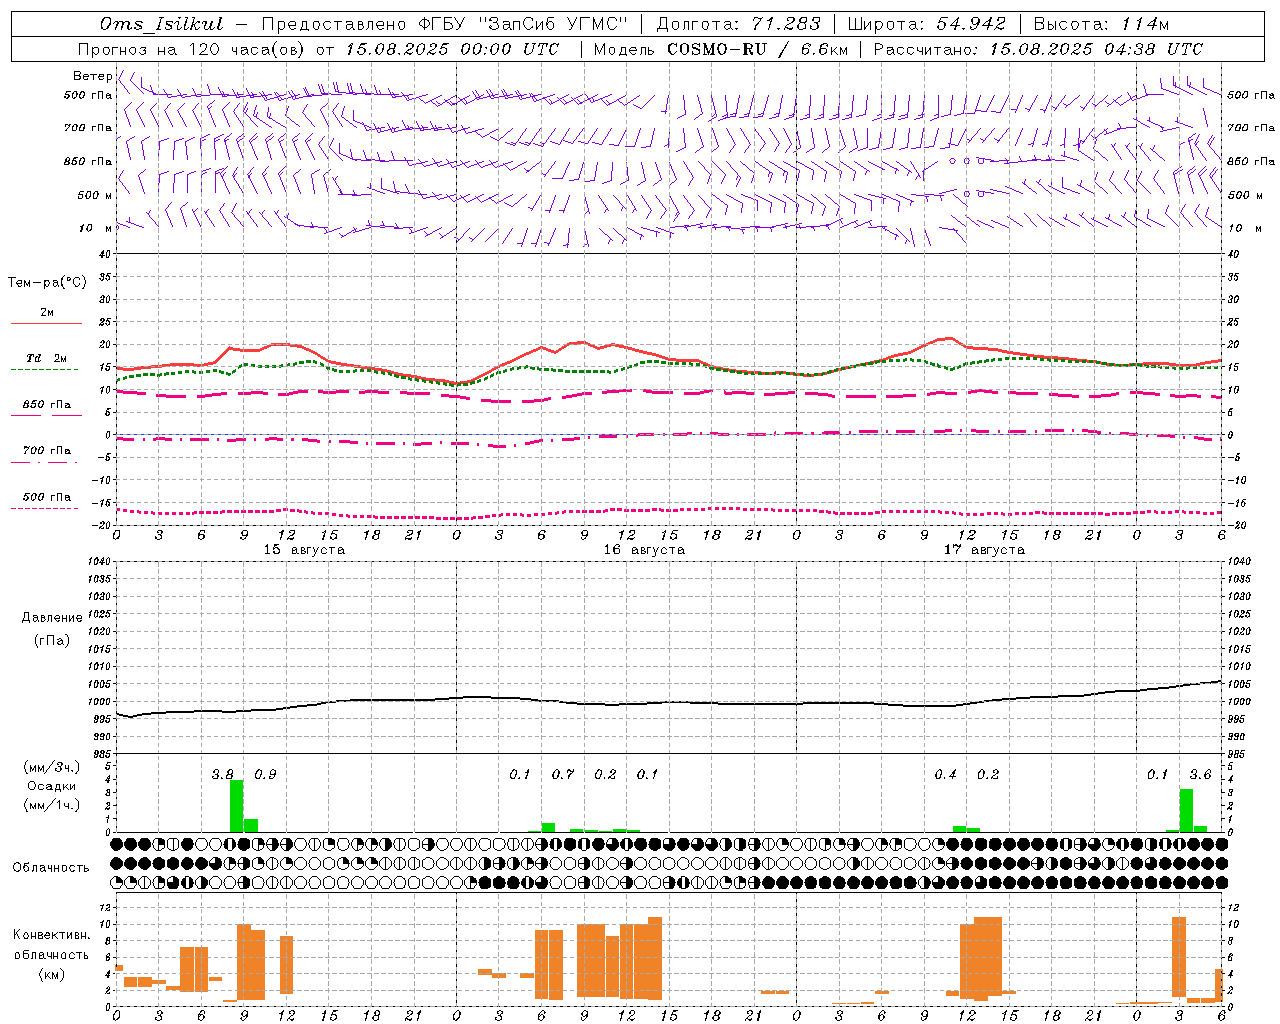1280x1024 pixels.
Task: Click "Прогноз на 120 часа(ов)" forecast header
Action: (x=193, y=49)
